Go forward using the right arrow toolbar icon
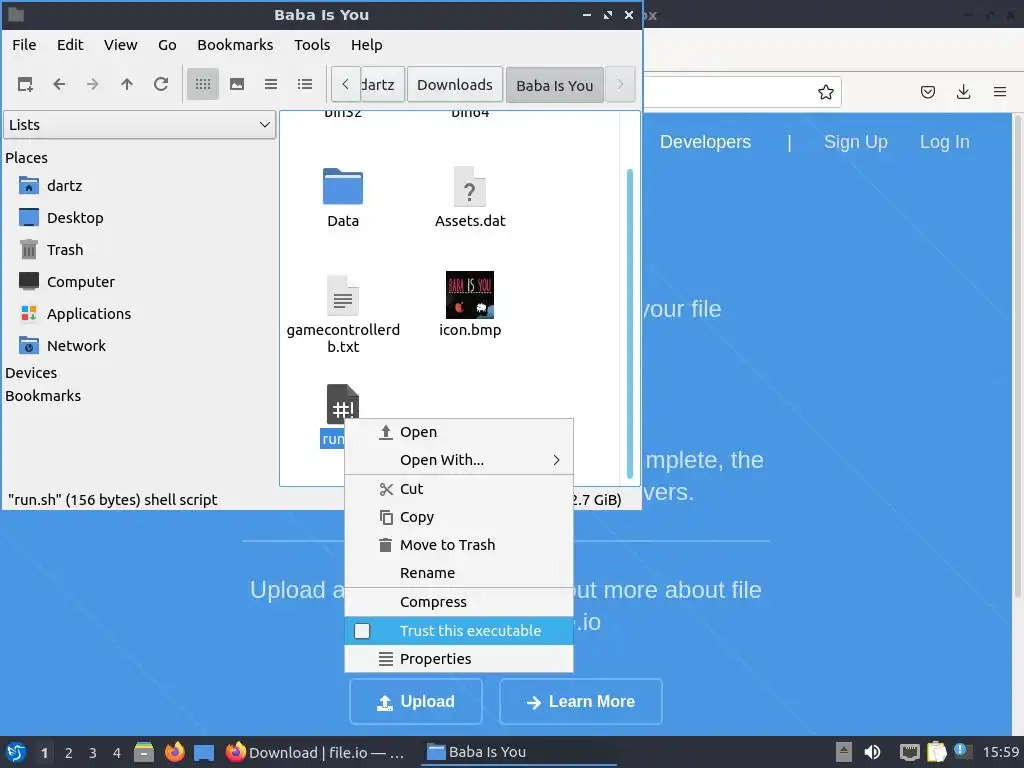Image resolution: width=1024 pixels, height=768 pixels. click(x=93, y=84)
